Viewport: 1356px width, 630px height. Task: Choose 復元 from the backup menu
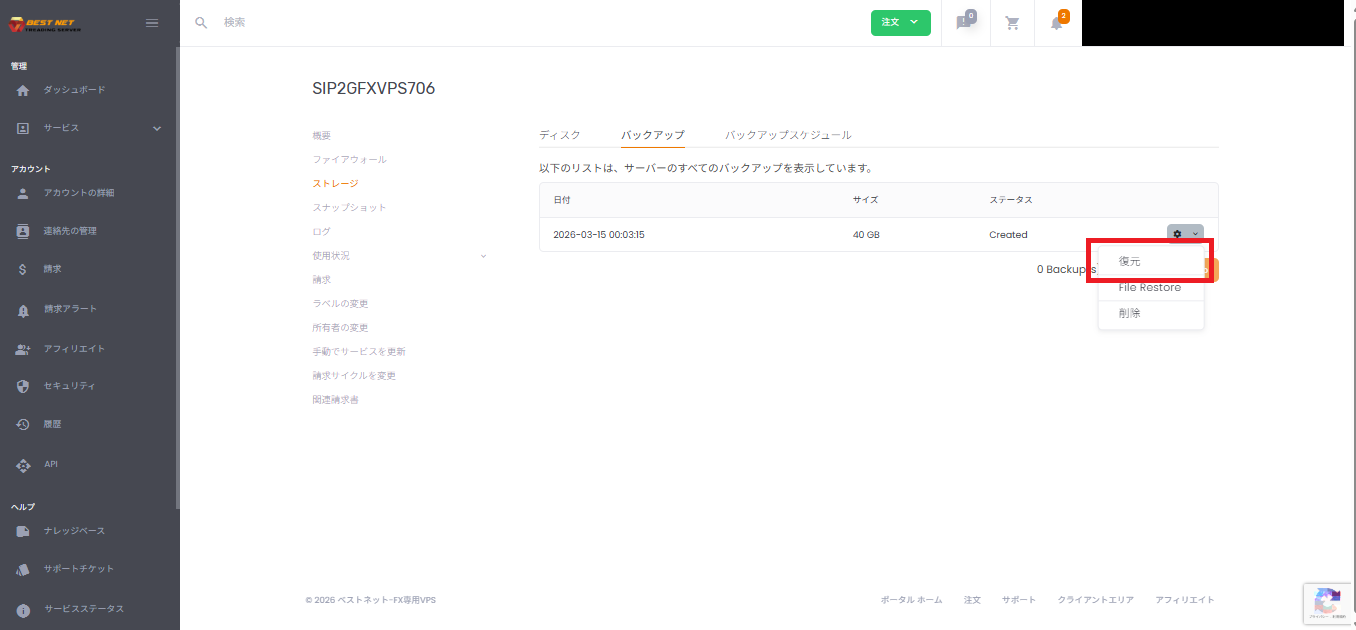(x=1129, y=260)
